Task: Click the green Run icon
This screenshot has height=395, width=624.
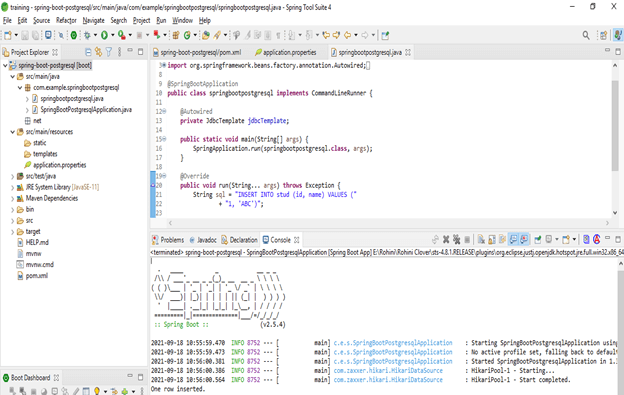Action: pyautogui.click(x=104, y=35)
